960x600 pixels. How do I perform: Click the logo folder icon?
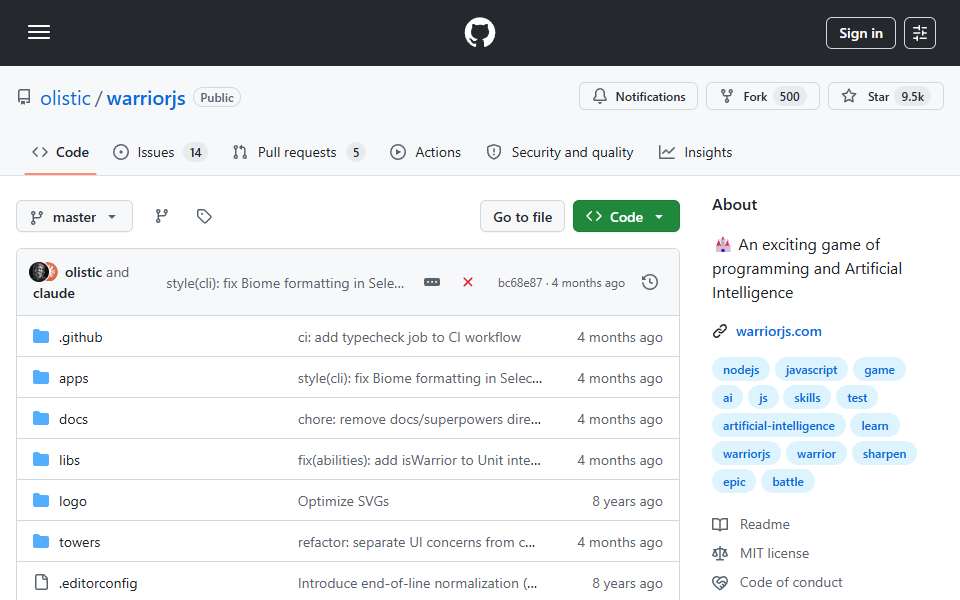[x=41, y=500]
